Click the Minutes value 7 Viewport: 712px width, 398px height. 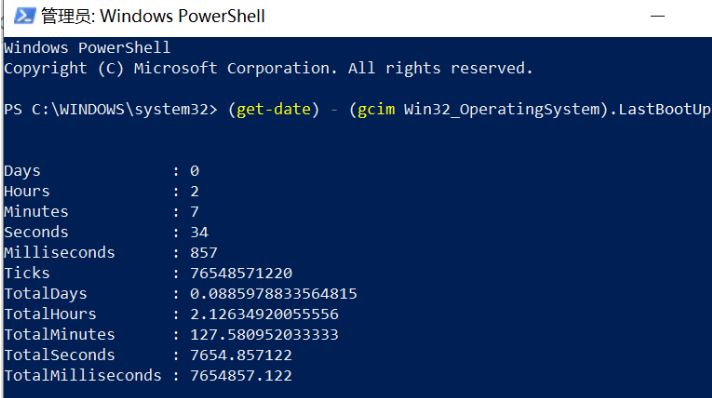click(x=194, y=212)
